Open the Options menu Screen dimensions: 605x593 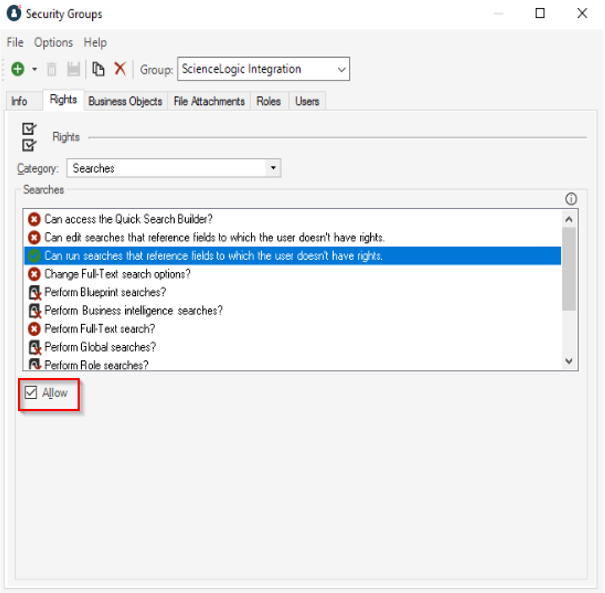pos(53,42)
